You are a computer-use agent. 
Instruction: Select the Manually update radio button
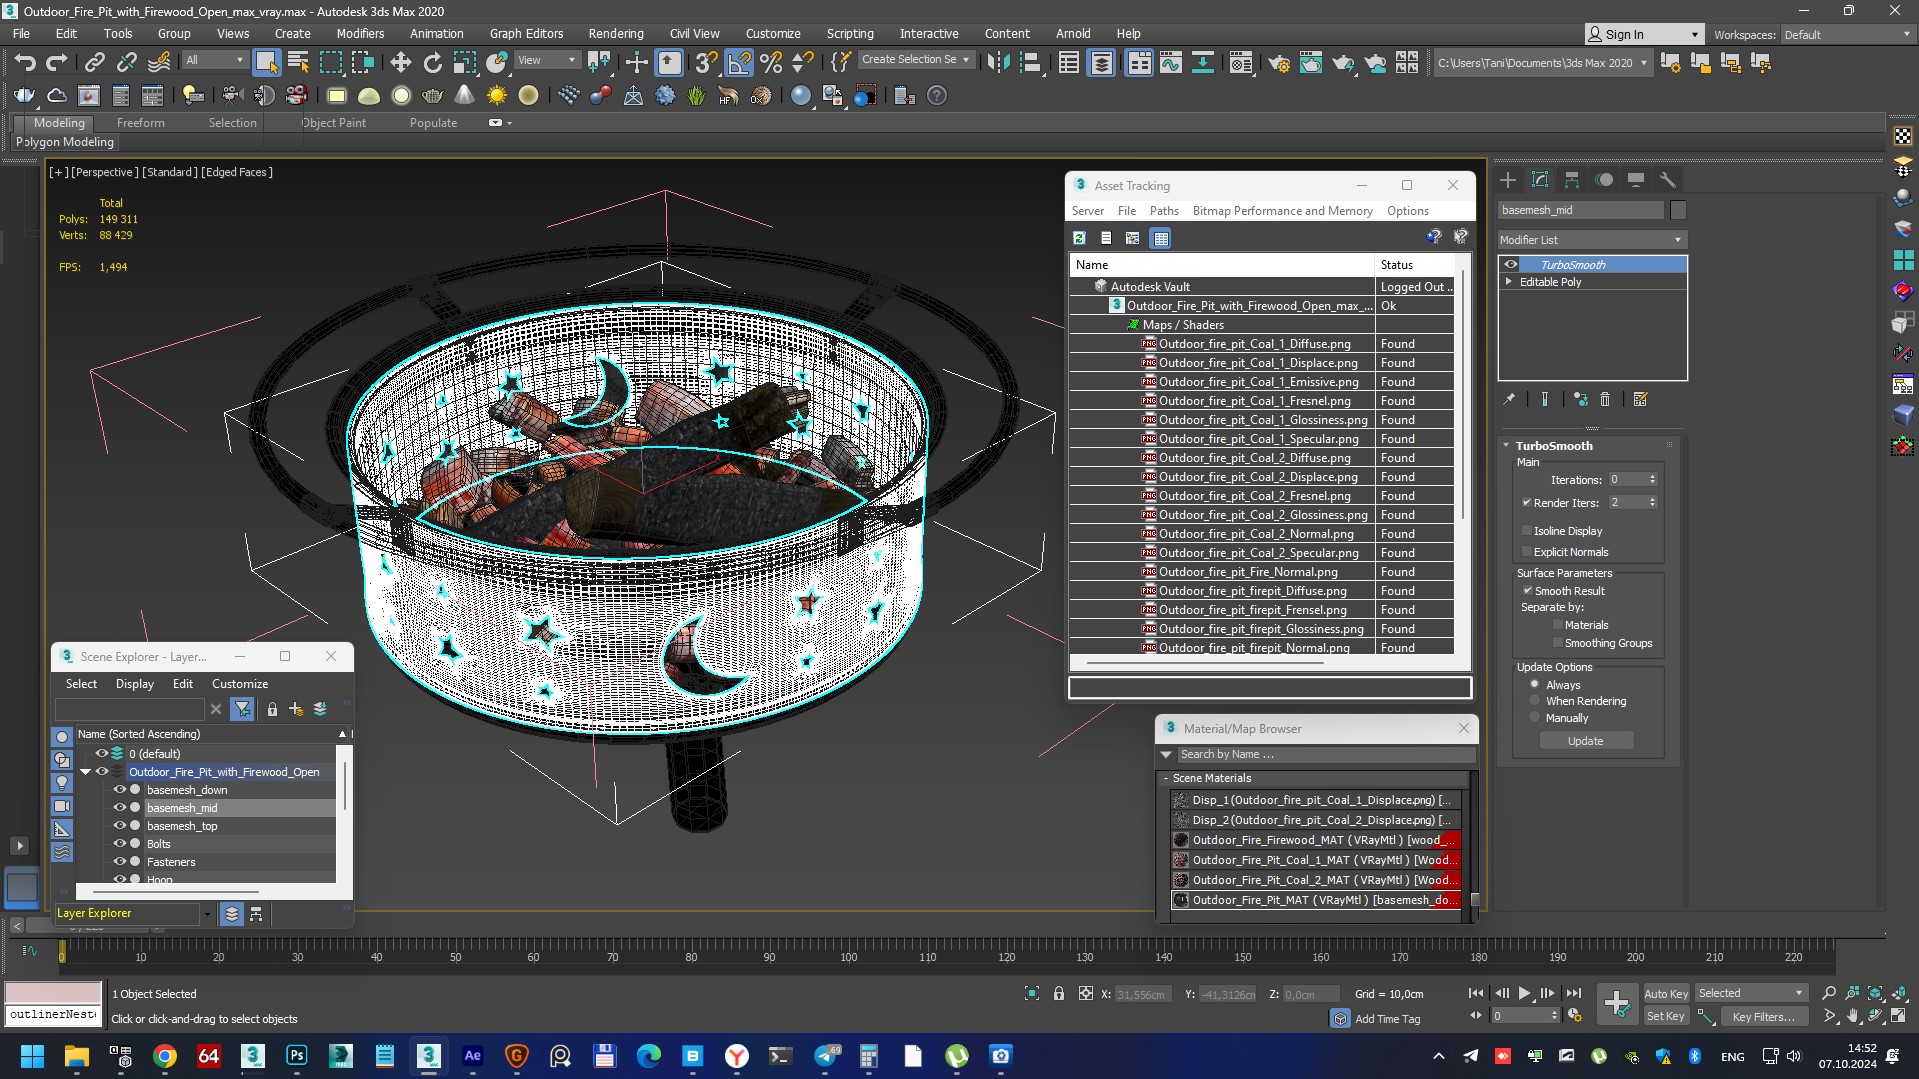[1535, 718]
